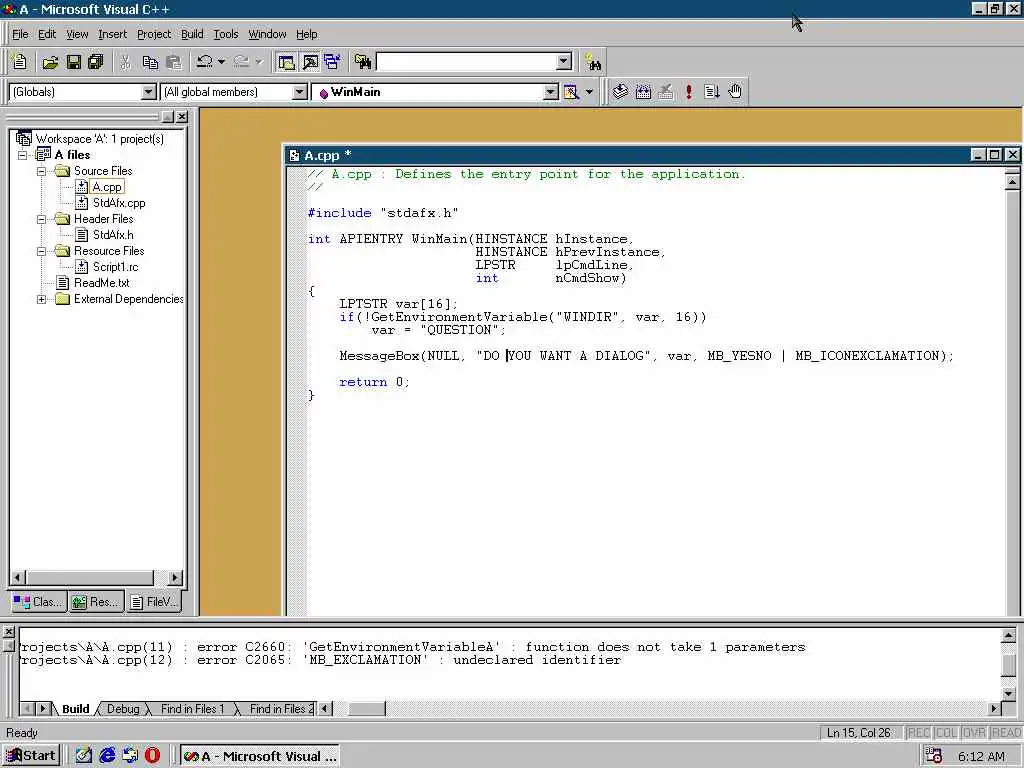1024x768 pixels.
Task: Switch to Find in Files 1 tab
Action: [192, 709]
